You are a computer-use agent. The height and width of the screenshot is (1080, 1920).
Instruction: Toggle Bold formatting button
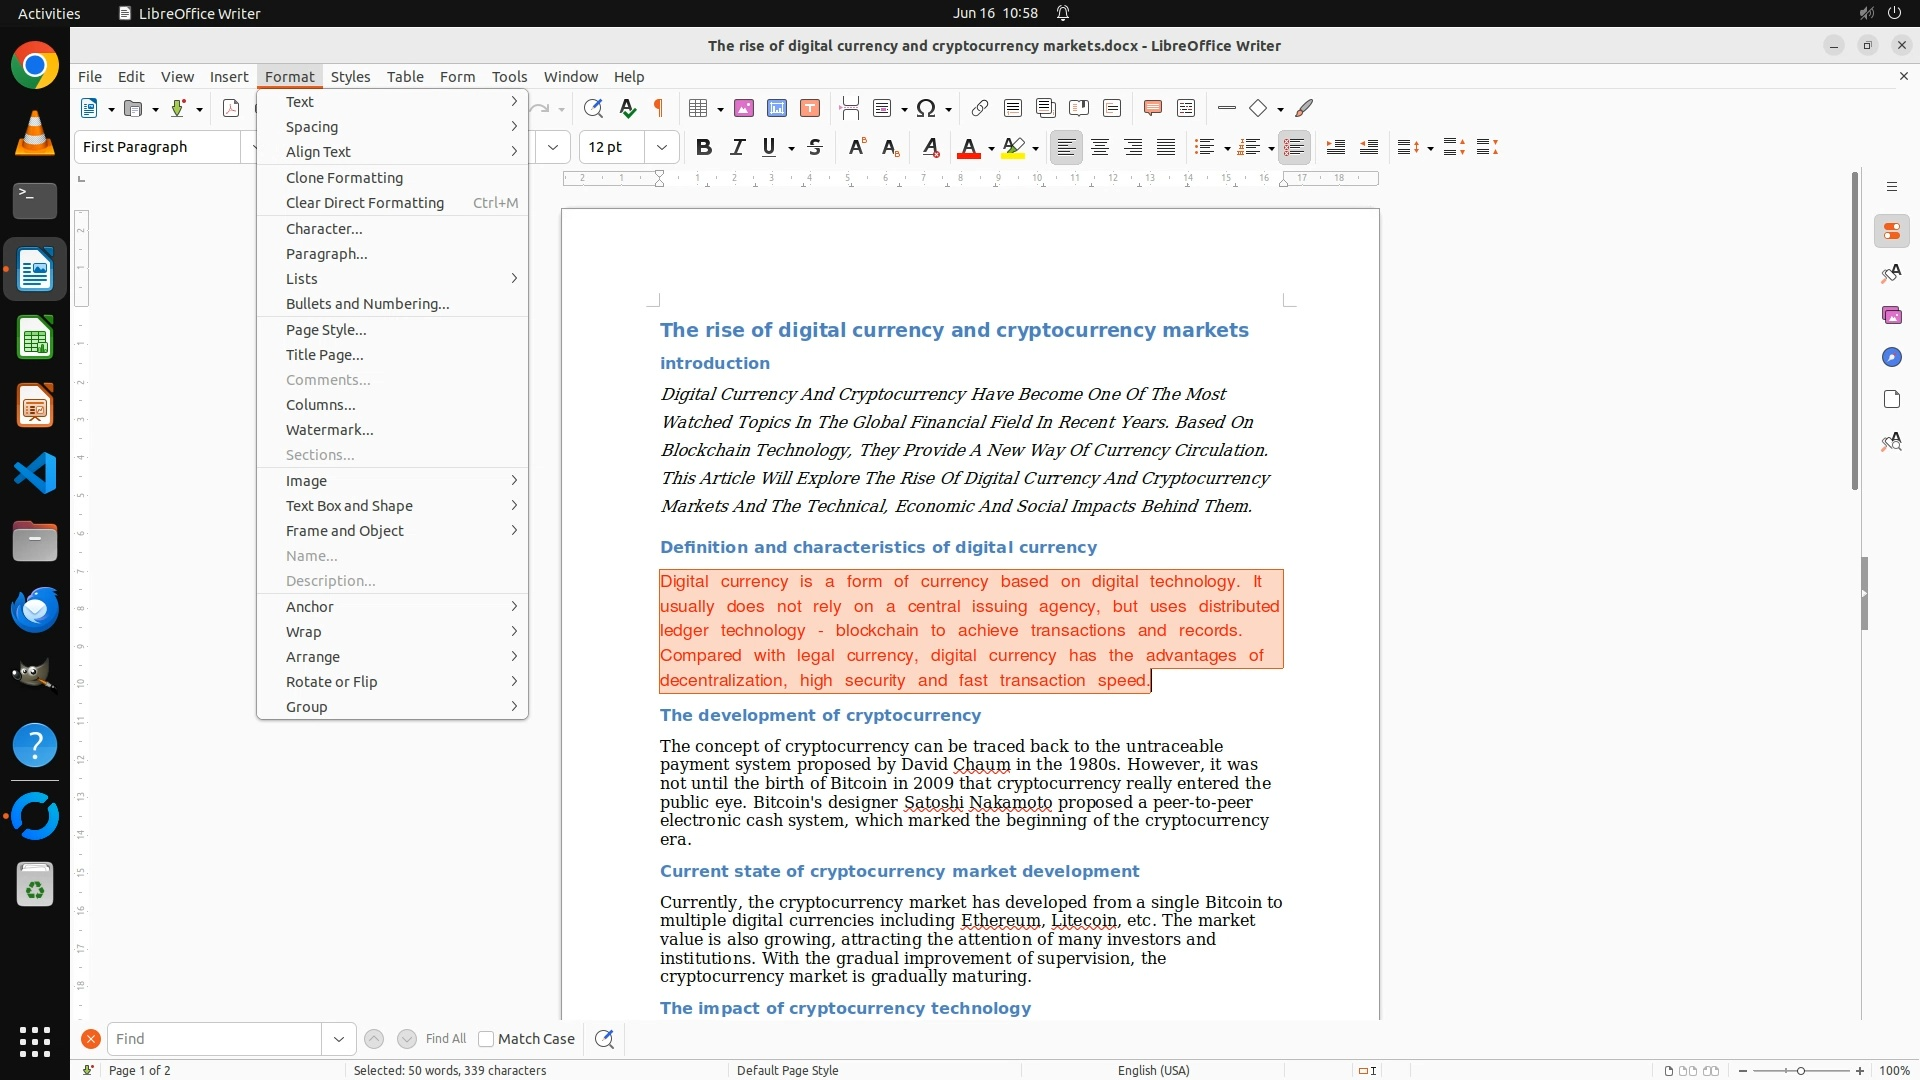click(704, 147)
